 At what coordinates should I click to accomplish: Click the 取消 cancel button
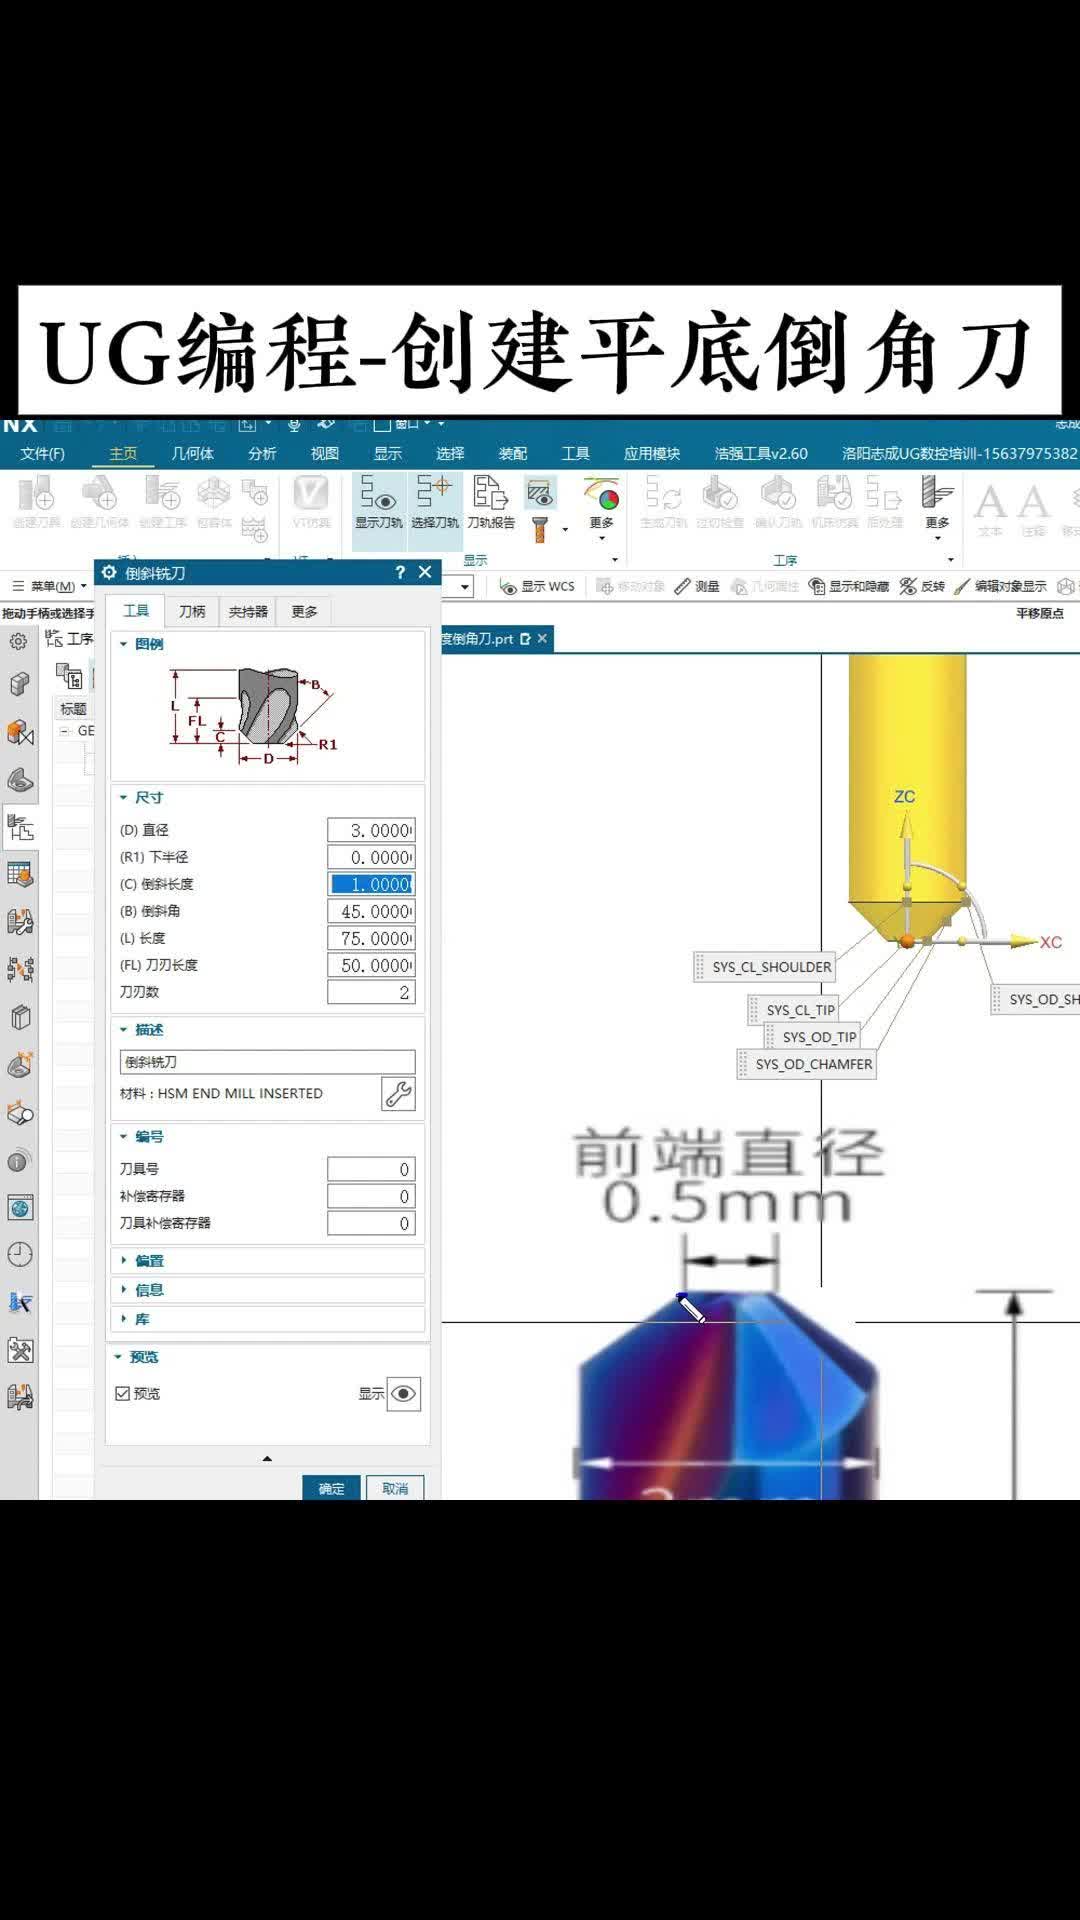[x=395, y=1488]
